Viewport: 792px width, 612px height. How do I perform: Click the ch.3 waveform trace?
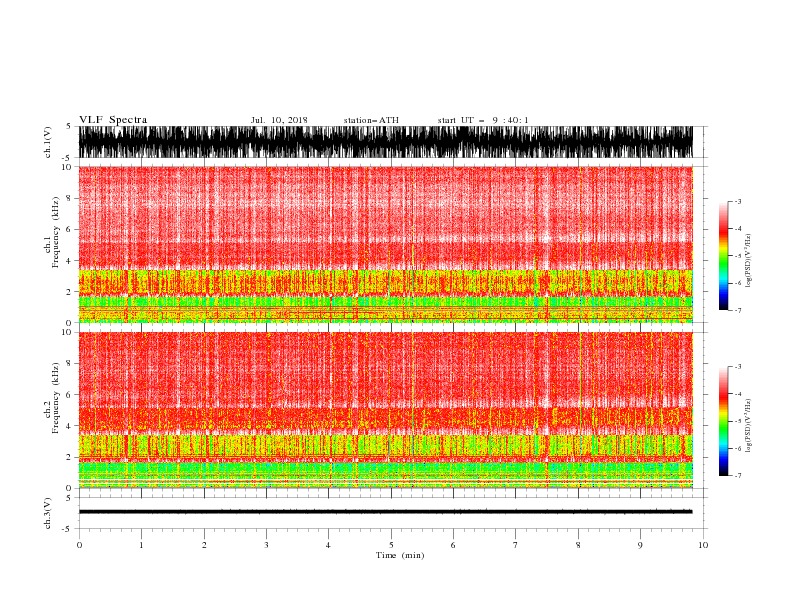385,512
